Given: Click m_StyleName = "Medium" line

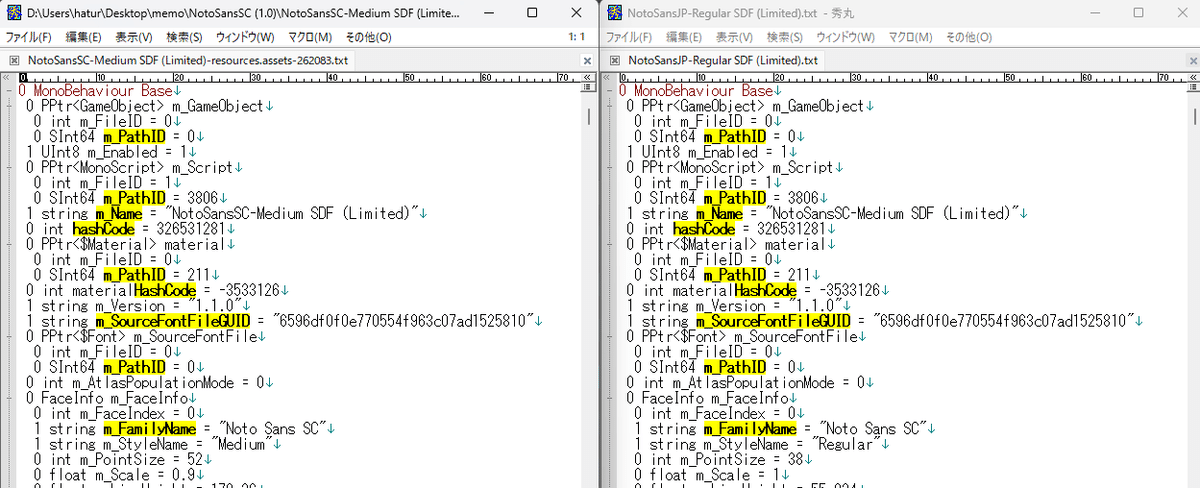Looking at the screenshot, I should [x=156, y=442].
